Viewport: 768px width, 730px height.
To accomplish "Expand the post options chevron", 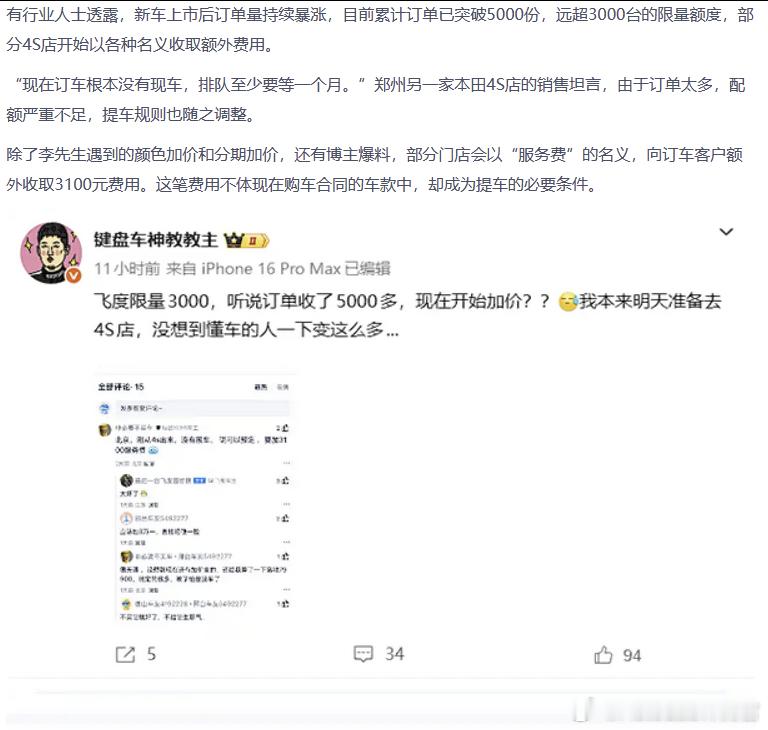I will point(726,231).
